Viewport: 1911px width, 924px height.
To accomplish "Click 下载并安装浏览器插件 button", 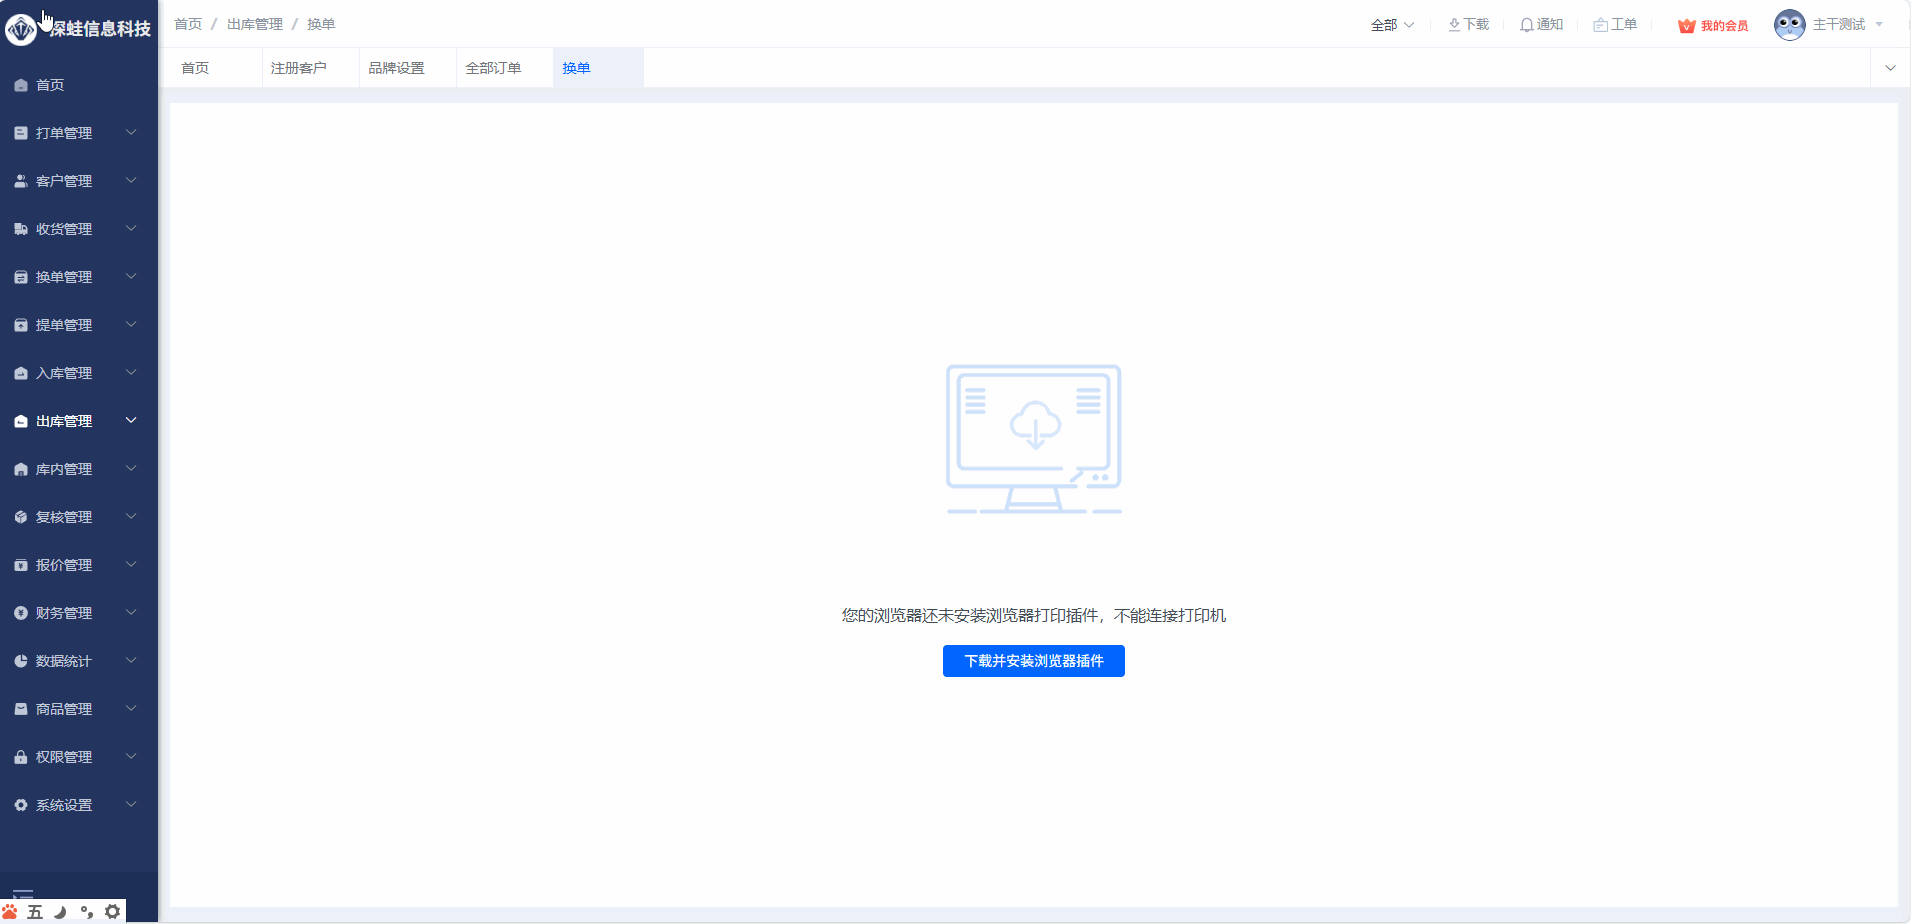I will pyautogui.click(x=1033, y=661).
